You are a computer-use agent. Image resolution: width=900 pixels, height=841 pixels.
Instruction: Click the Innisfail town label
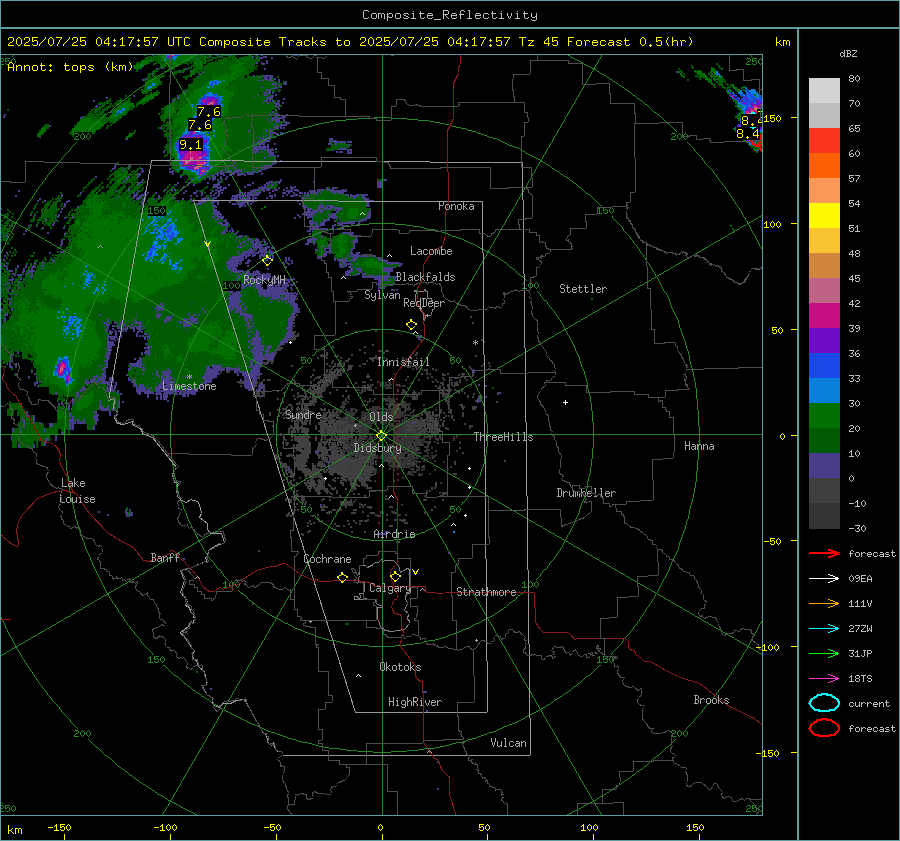pos(403,362)
